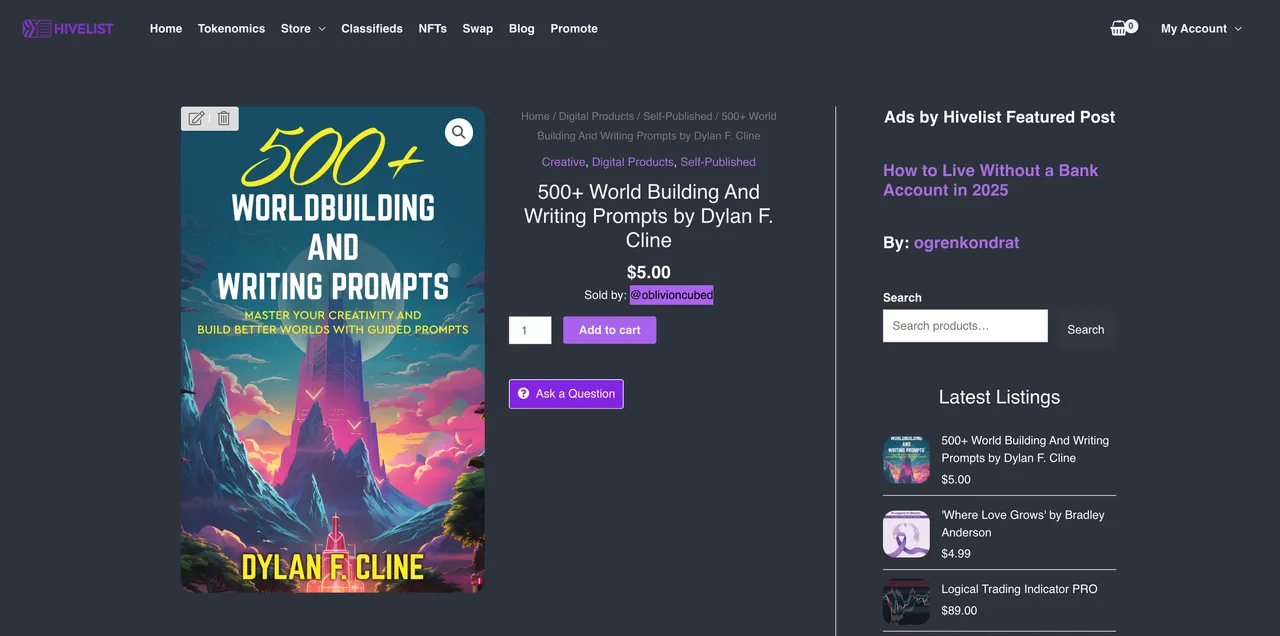The image size is (1280, 636).
Task: Go to the Classifieds page
Action: [372, 28]
